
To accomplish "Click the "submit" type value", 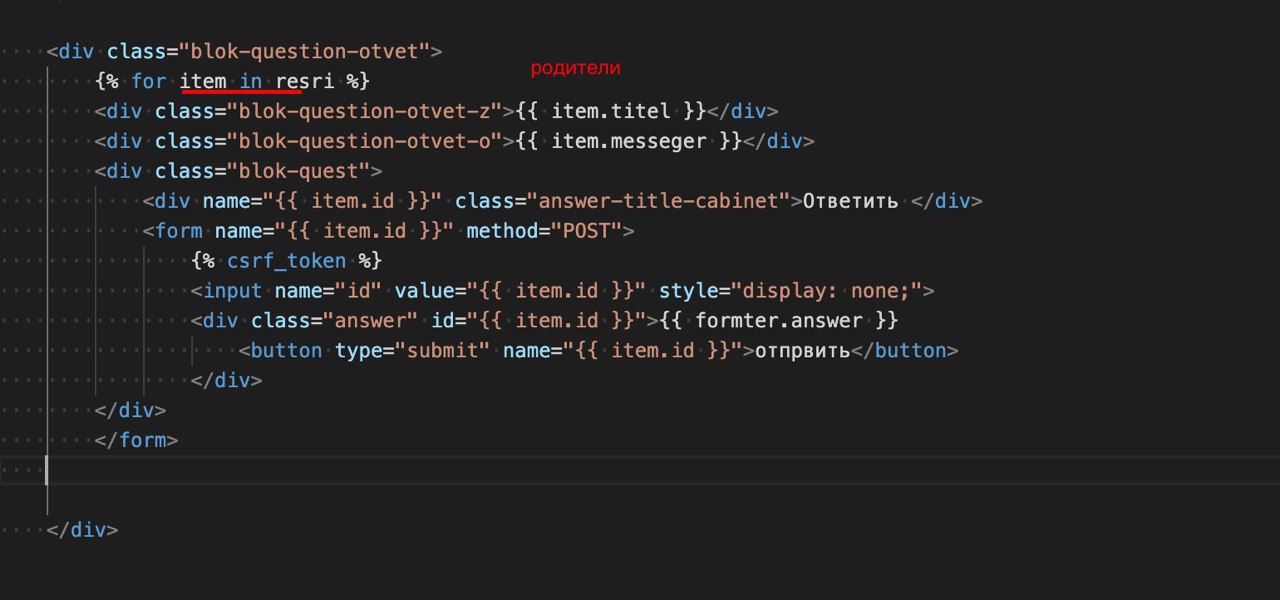I will 443,351.
